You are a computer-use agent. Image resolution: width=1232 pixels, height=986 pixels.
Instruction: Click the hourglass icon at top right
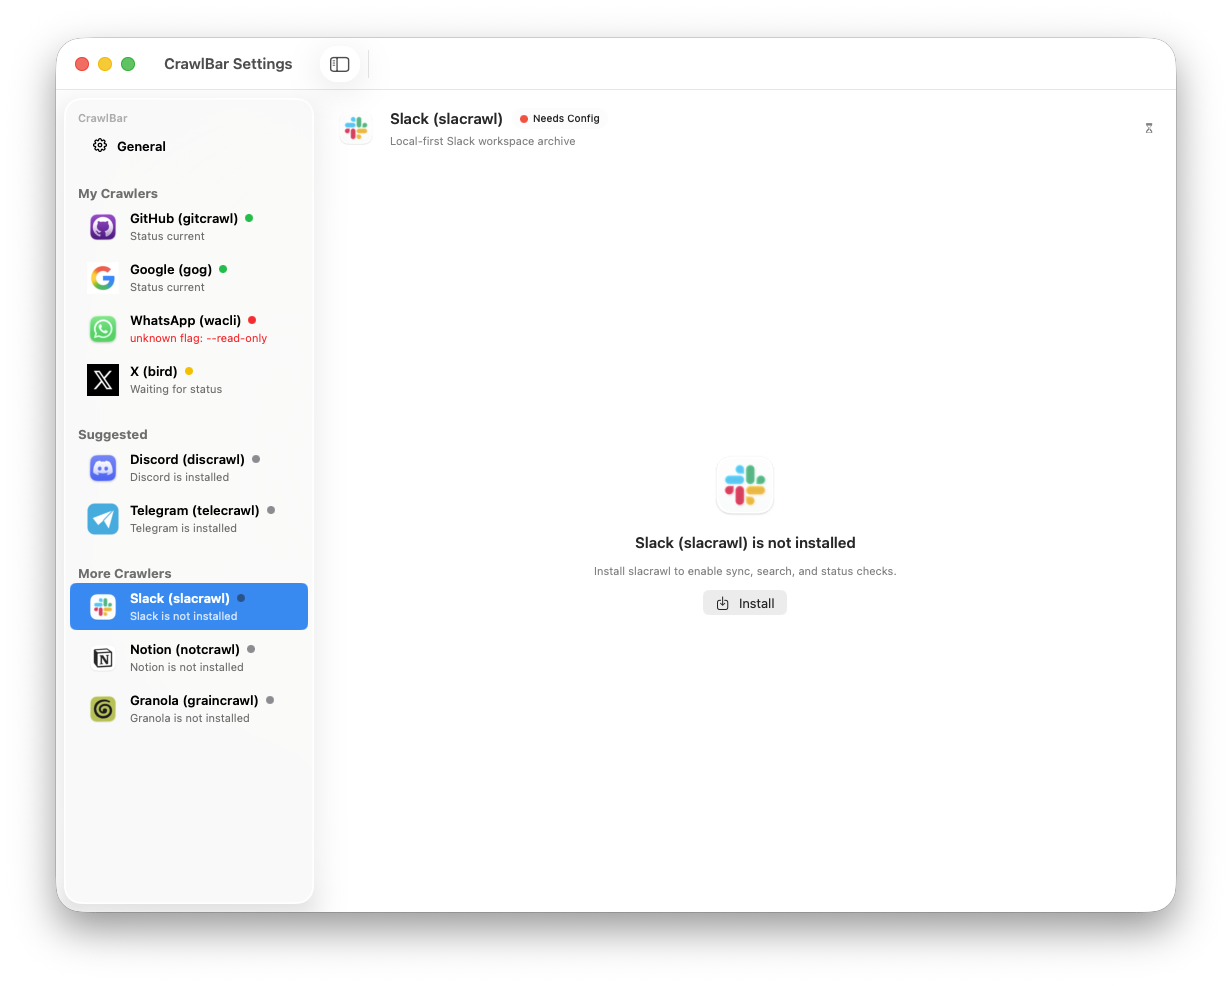click(x=1149, y=128)
